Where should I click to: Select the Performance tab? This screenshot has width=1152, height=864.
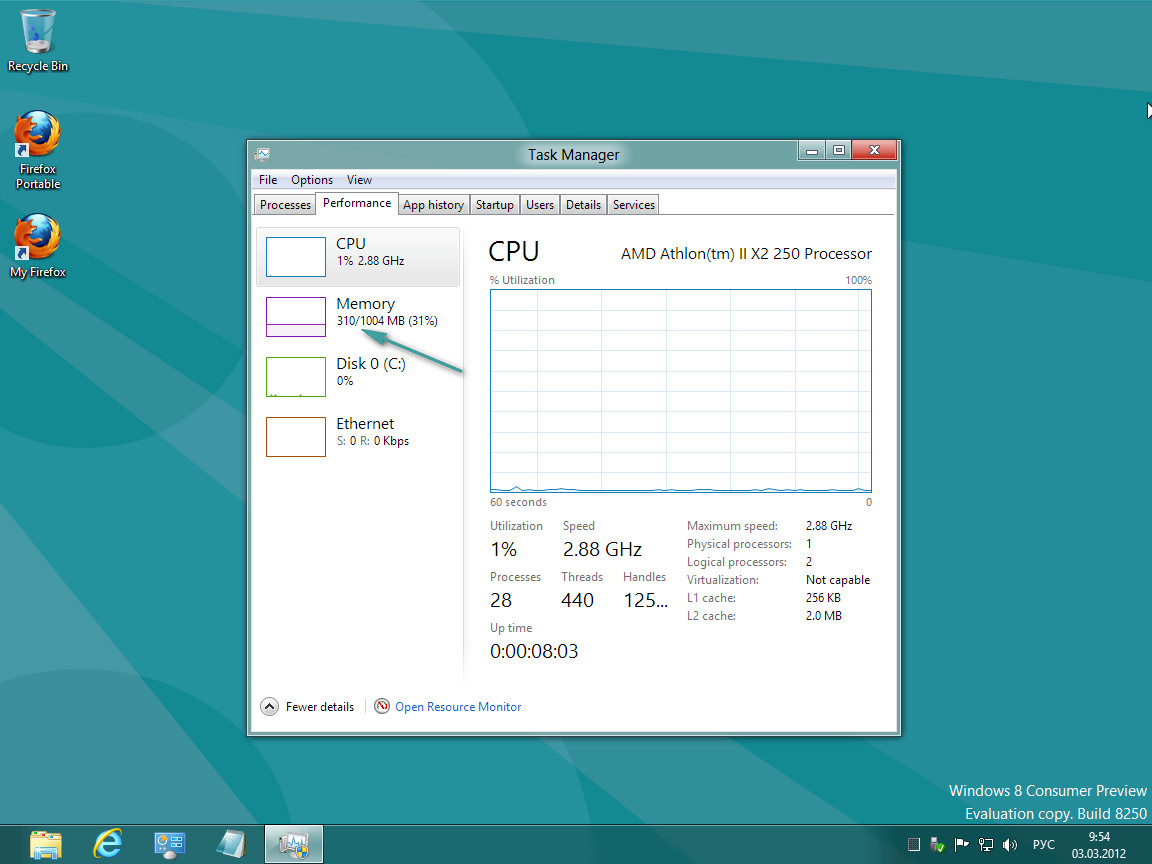(357, 203)
